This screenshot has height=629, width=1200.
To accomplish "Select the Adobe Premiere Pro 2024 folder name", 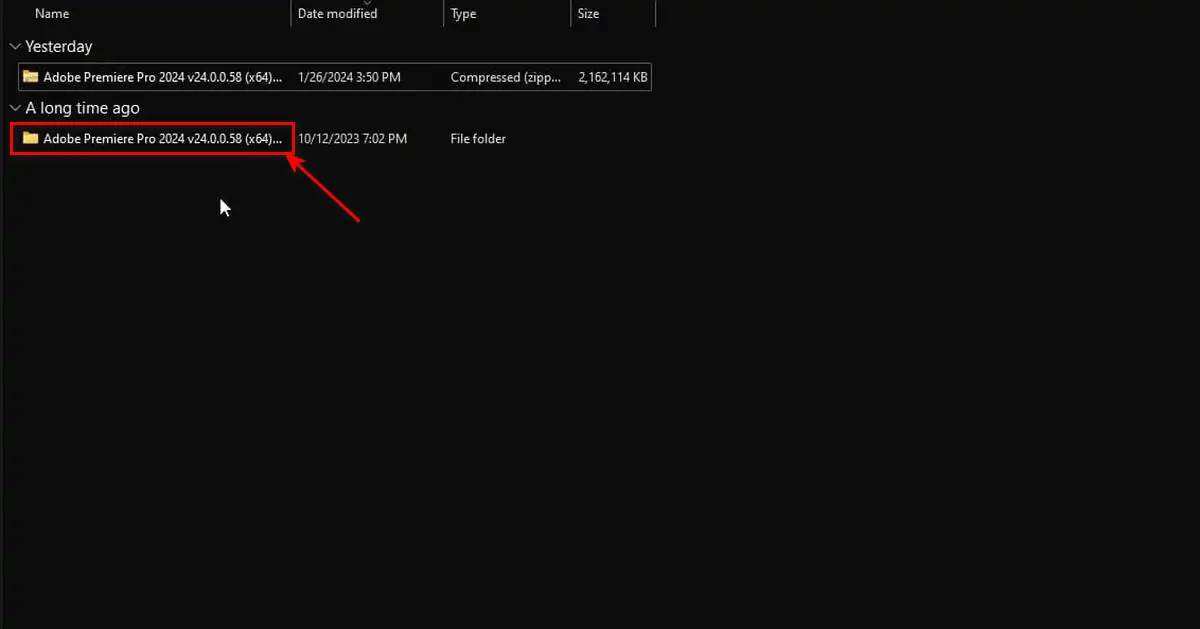I will pyautogui.click(x=162, y=138).
